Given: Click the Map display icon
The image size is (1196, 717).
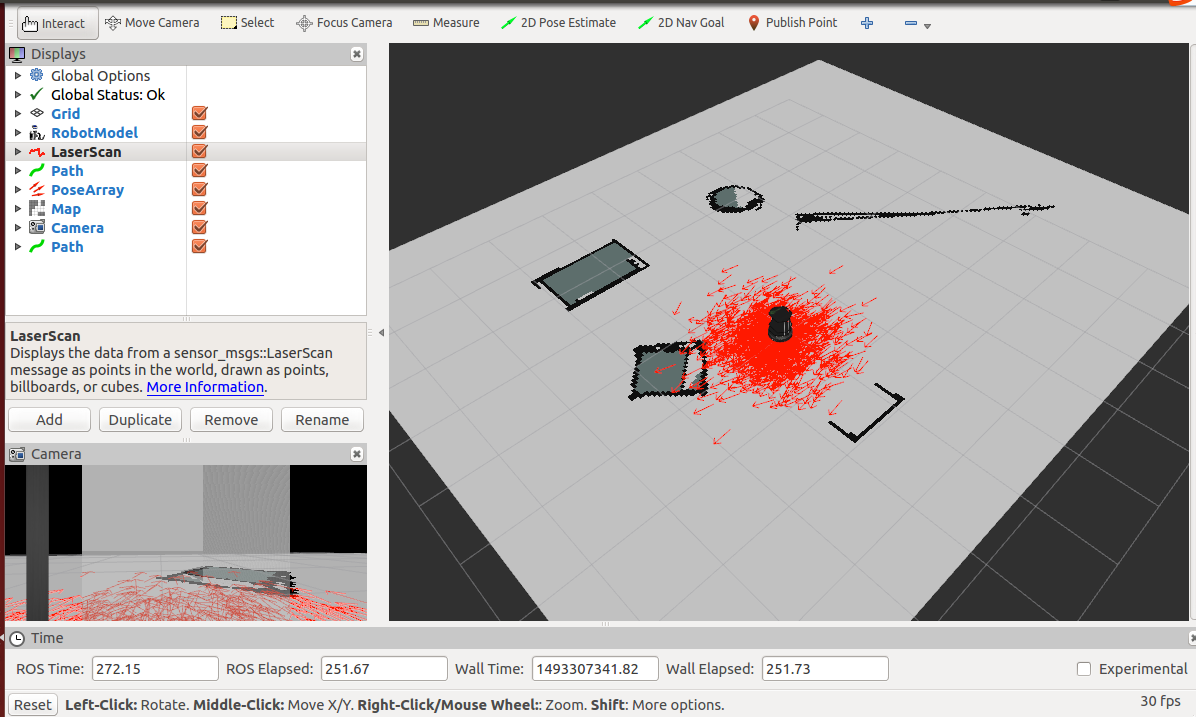Looking at the screenshot, I should click(37, 208).
